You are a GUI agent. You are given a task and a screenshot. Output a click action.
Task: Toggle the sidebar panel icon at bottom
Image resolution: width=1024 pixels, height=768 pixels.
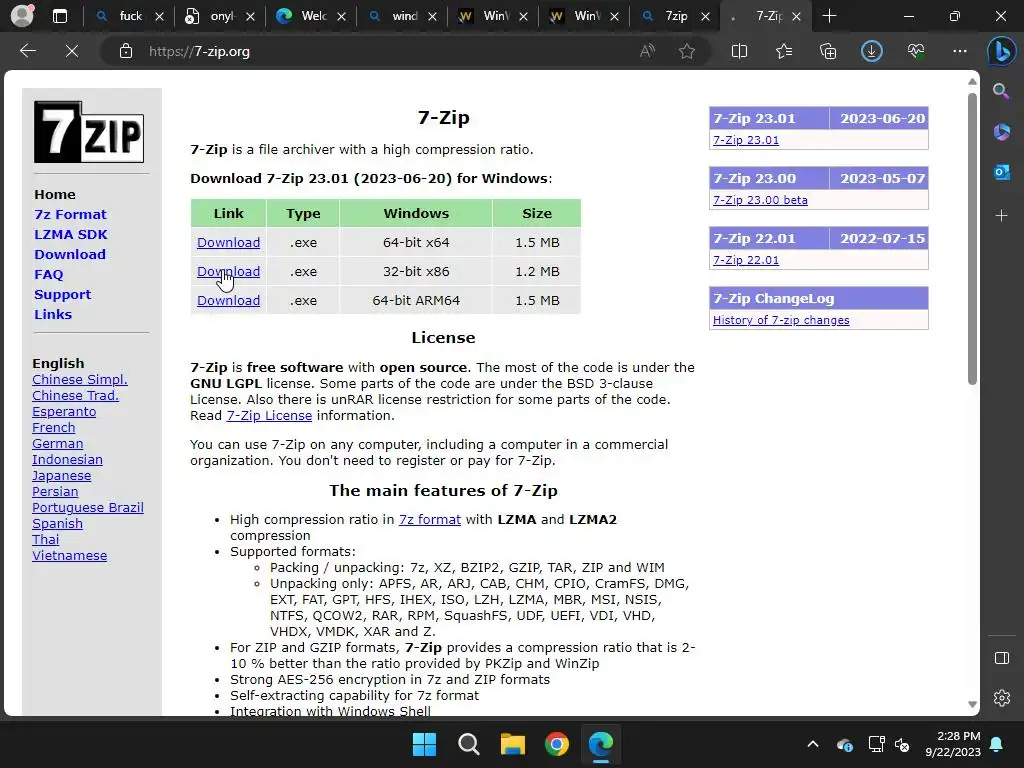coord(1001,658)
